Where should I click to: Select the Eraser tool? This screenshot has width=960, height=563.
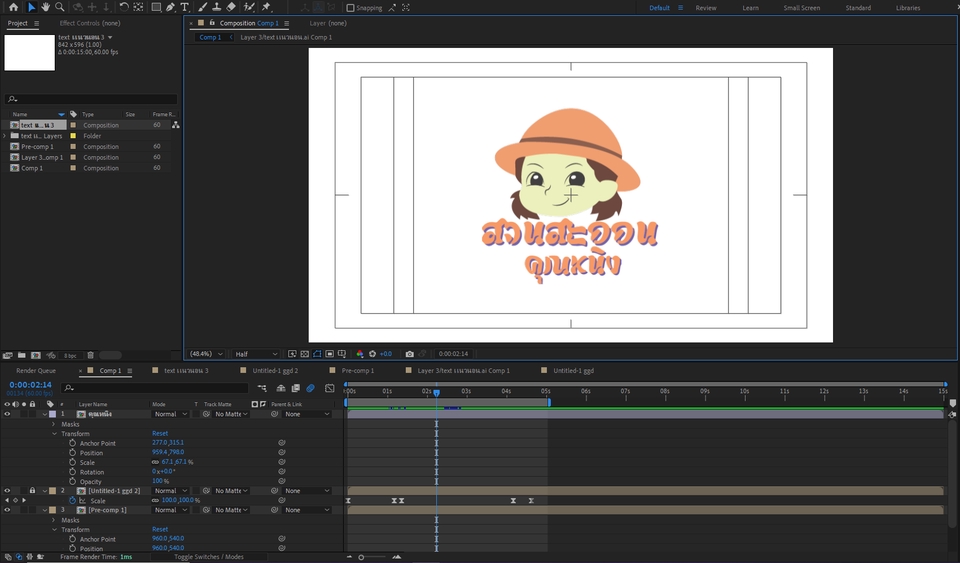coord(231,7)
